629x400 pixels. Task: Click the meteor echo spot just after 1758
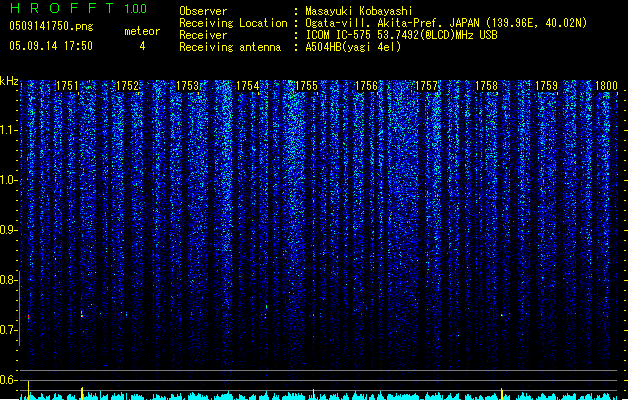click(x=502, y=315)
